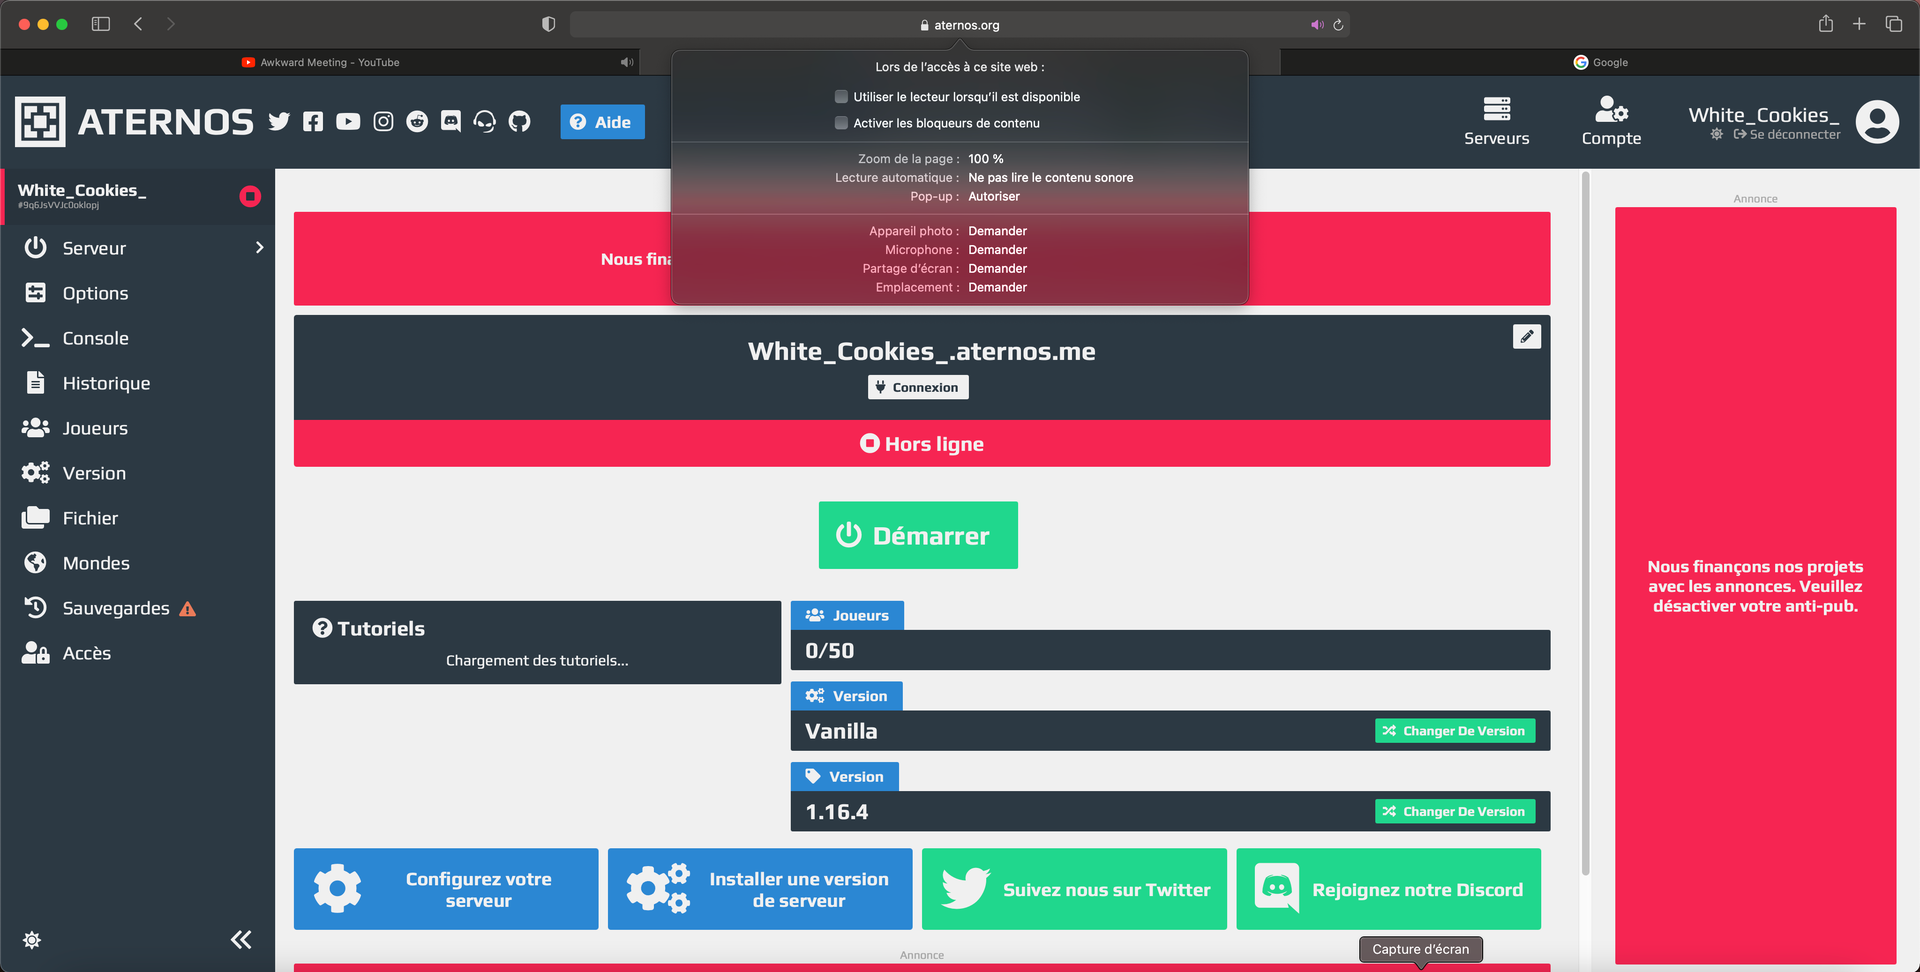Expand the Serveur sidebar chevron
Image resolution: width=1920 pixels, height=972 pixels.
259,248
